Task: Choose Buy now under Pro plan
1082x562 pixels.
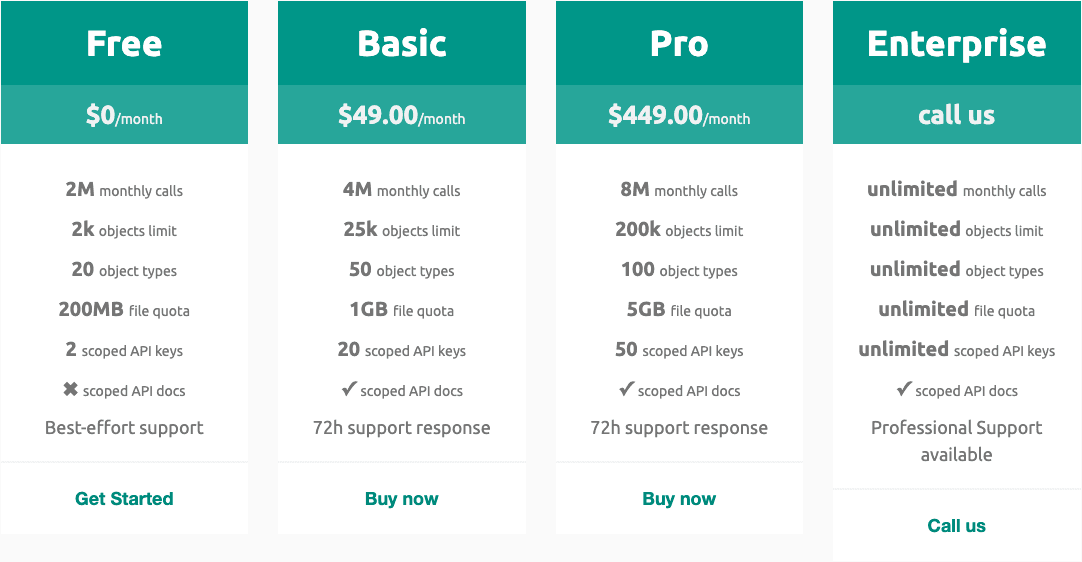Action: tap(679, 498)
